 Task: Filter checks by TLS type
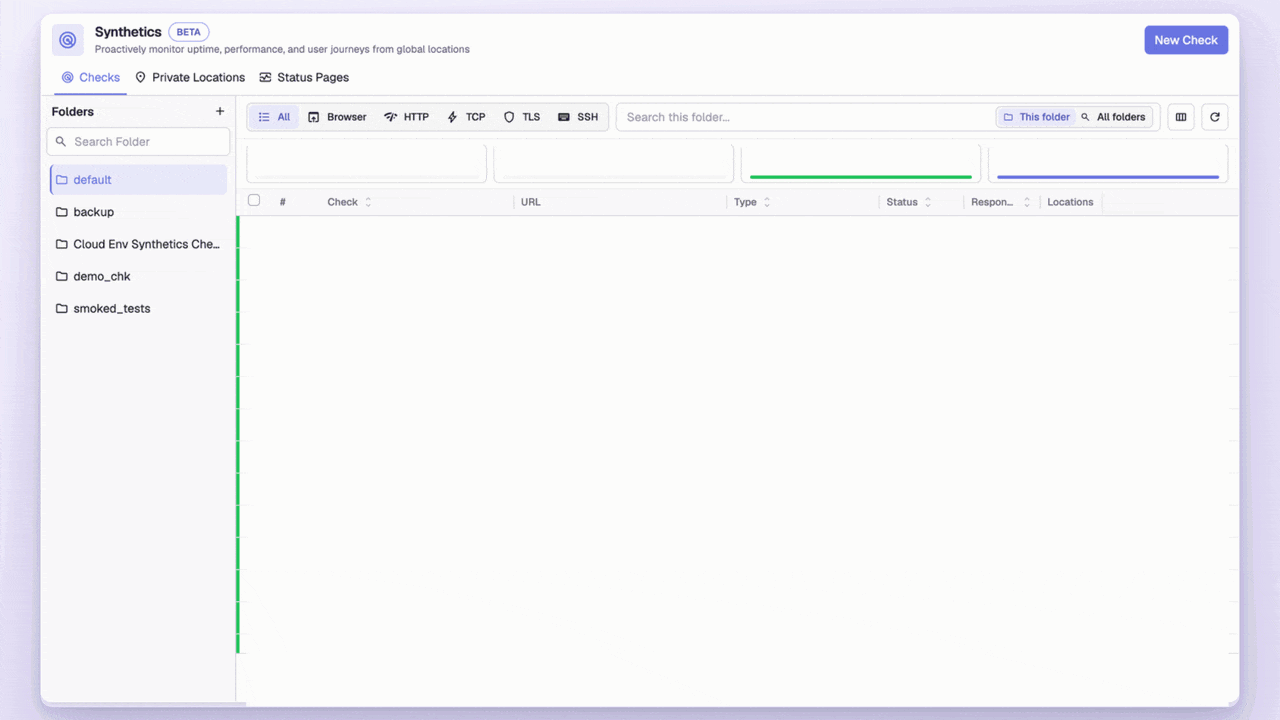pos(521,117)
